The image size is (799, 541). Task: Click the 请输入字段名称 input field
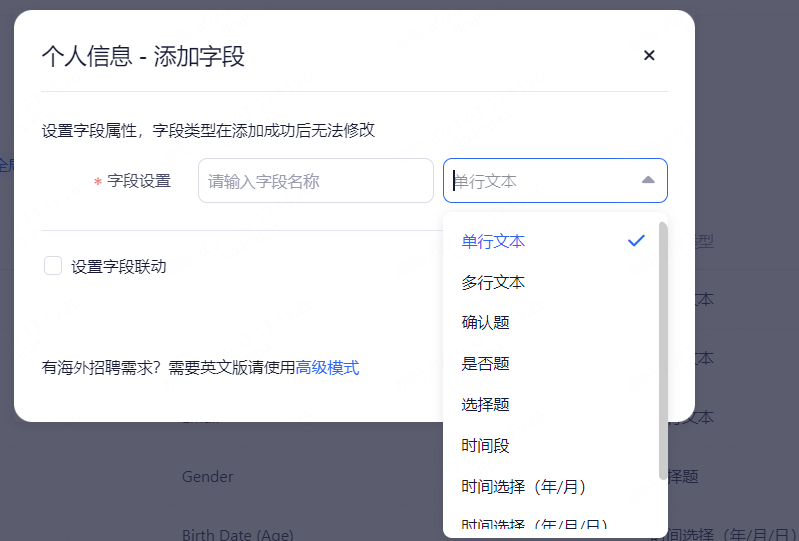tap(315, 181)
